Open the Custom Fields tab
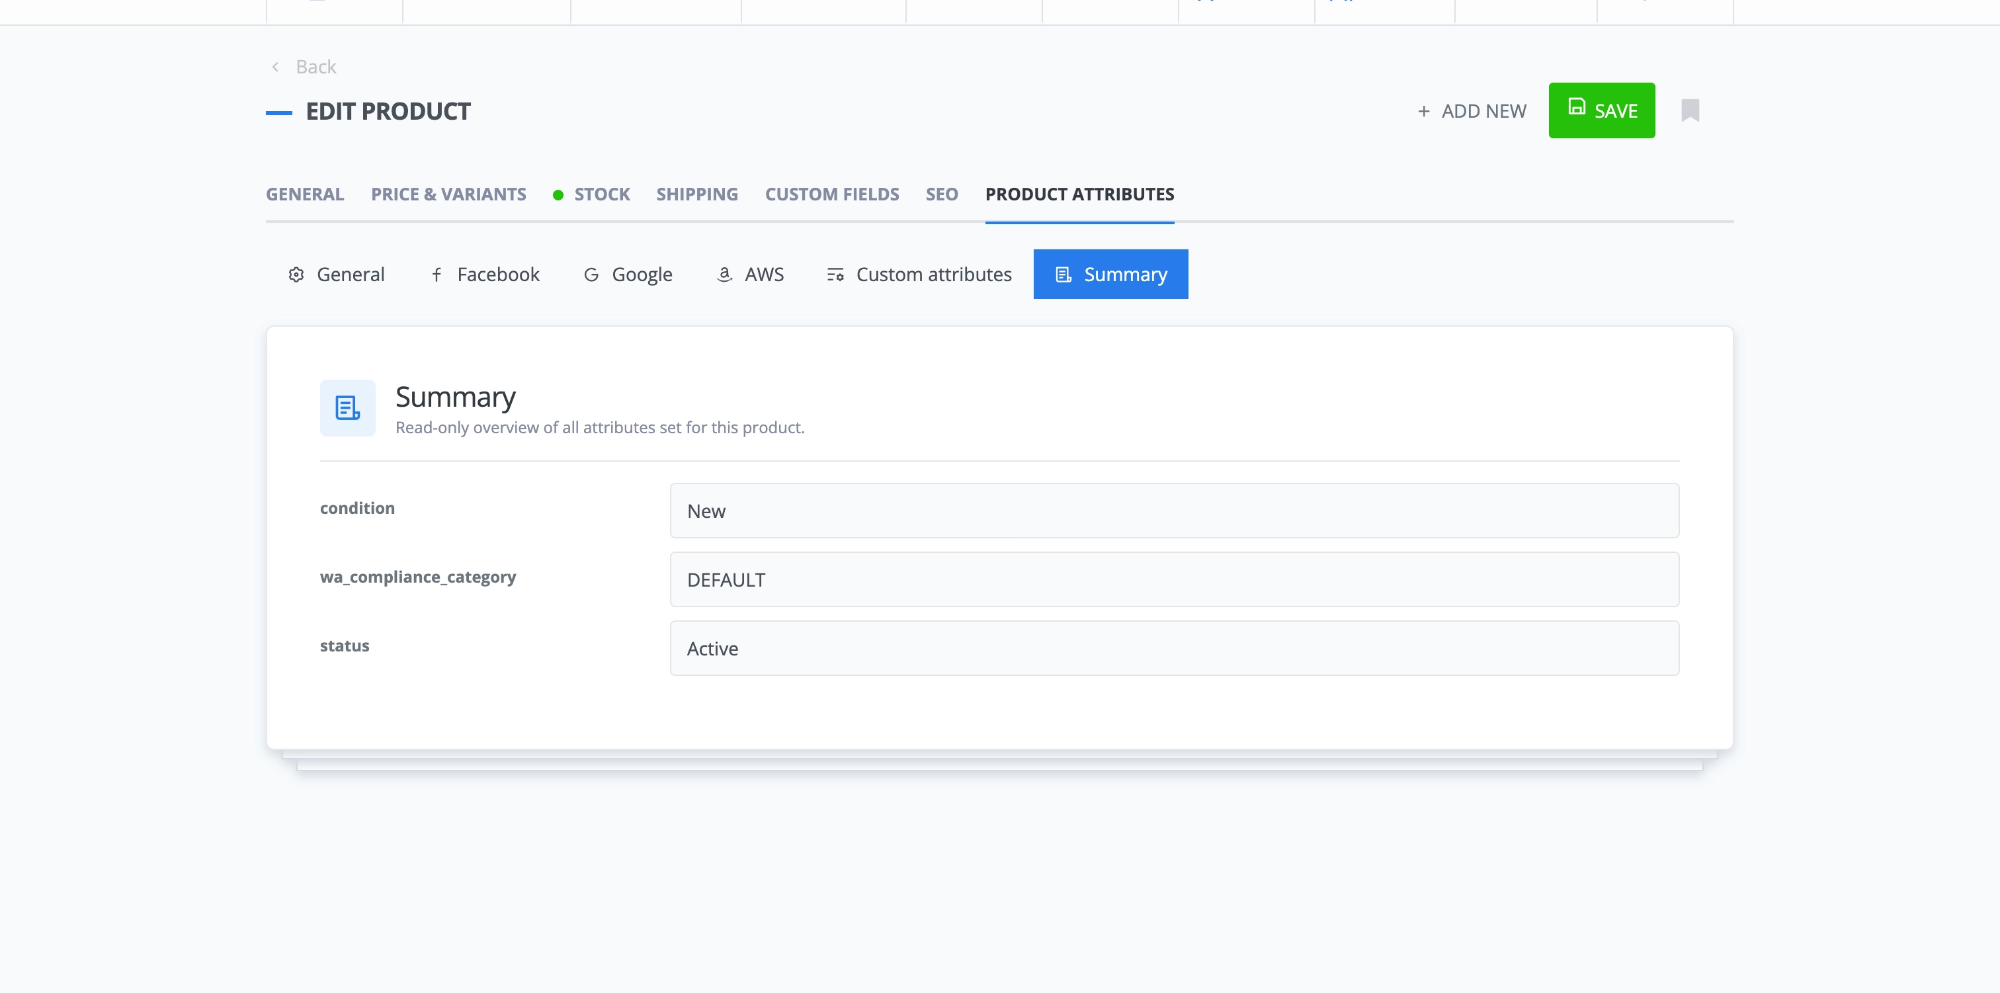 (832, 194)
